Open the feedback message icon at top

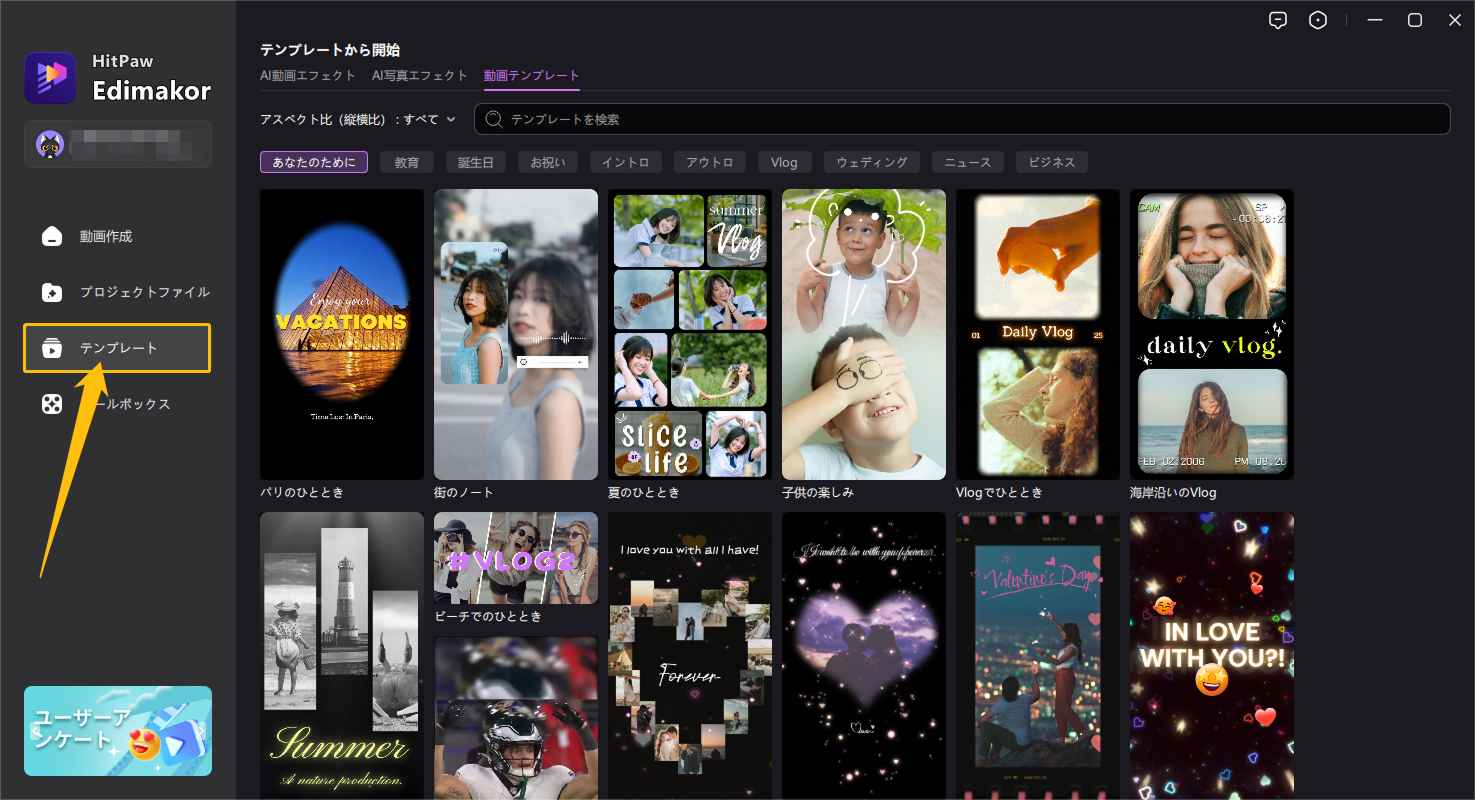point(1277,20)
